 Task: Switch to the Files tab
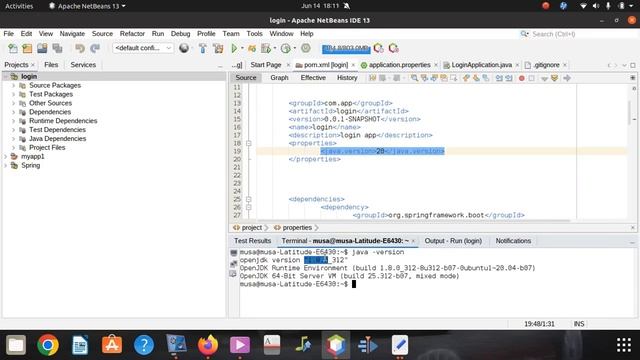pos(51,64)
